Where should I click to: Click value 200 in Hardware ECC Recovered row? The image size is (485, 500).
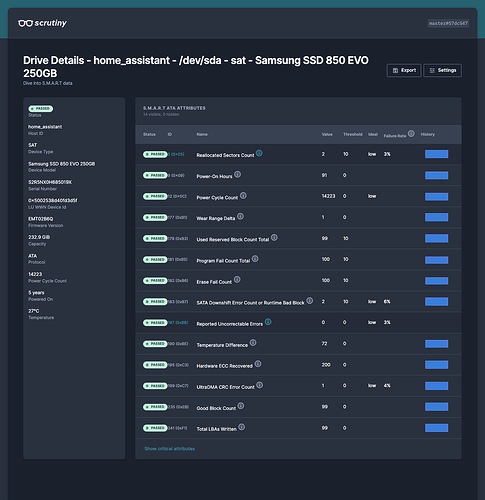point(326,365)
